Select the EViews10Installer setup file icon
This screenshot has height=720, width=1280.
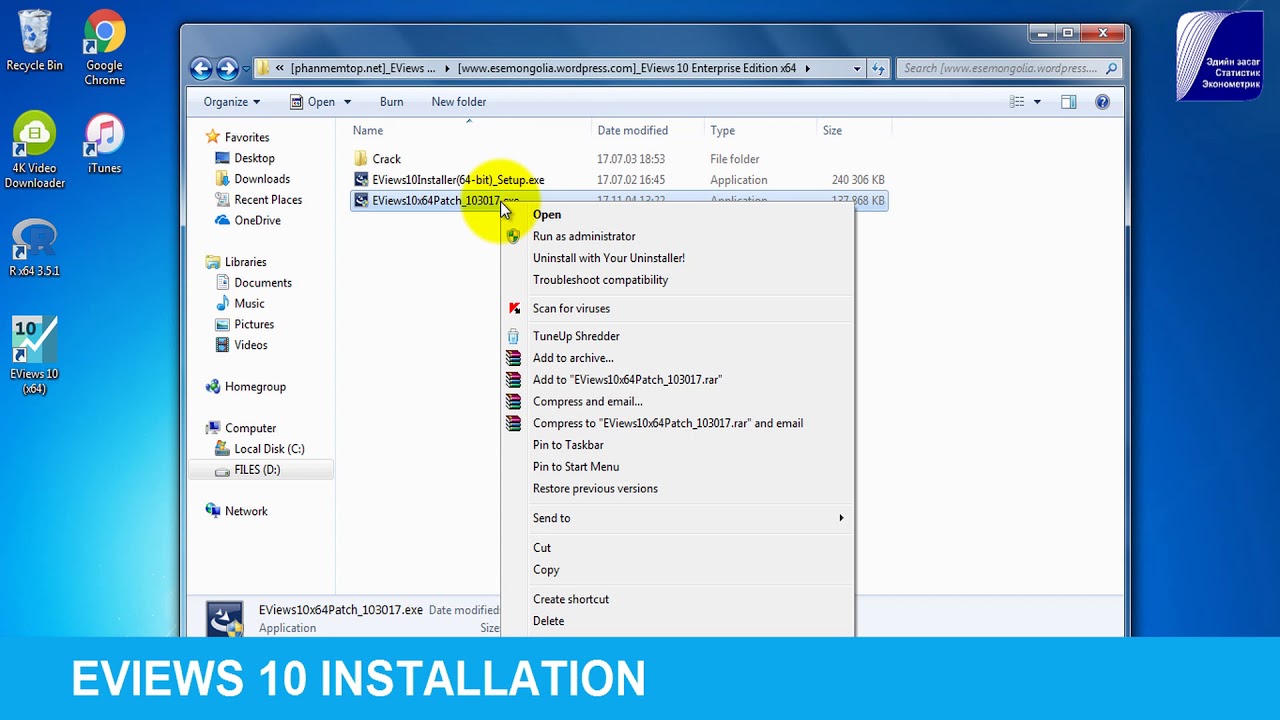pos(361,180)
